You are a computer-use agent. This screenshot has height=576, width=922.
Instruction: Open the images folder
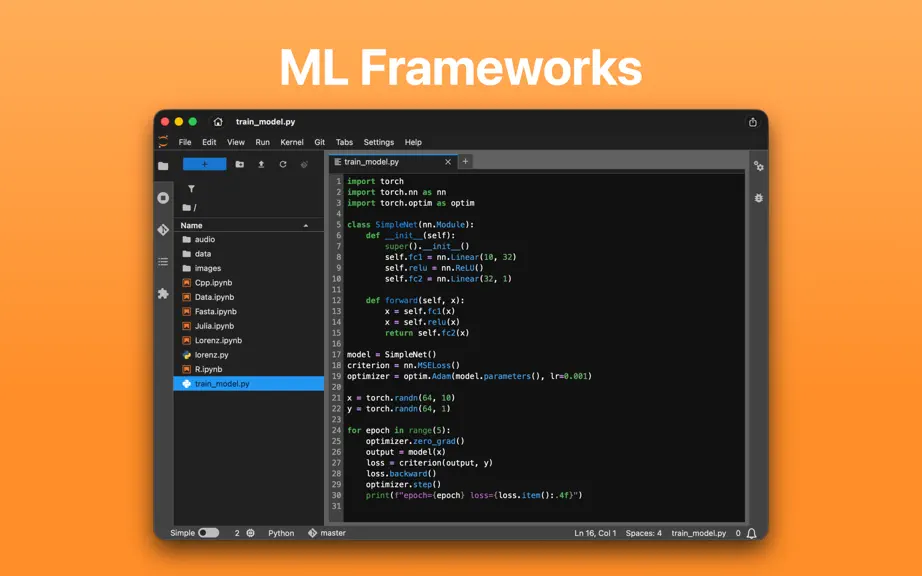pyautogui.click(x=248, y=268)
